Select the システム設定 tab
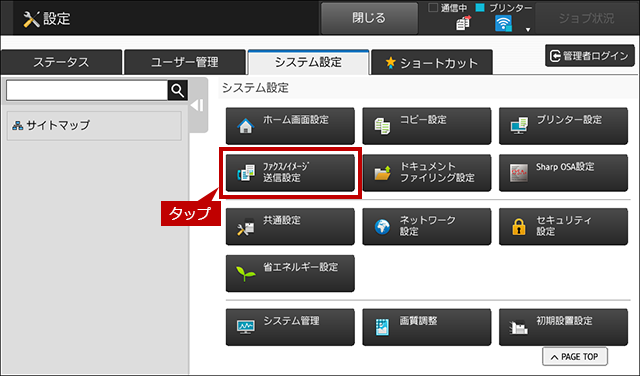640x376 pixels. pos(308,62)
